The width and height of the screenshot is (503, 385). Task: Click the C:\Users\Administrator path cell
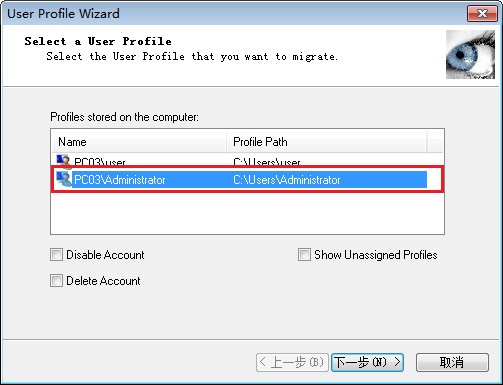[x=287, y=180]
